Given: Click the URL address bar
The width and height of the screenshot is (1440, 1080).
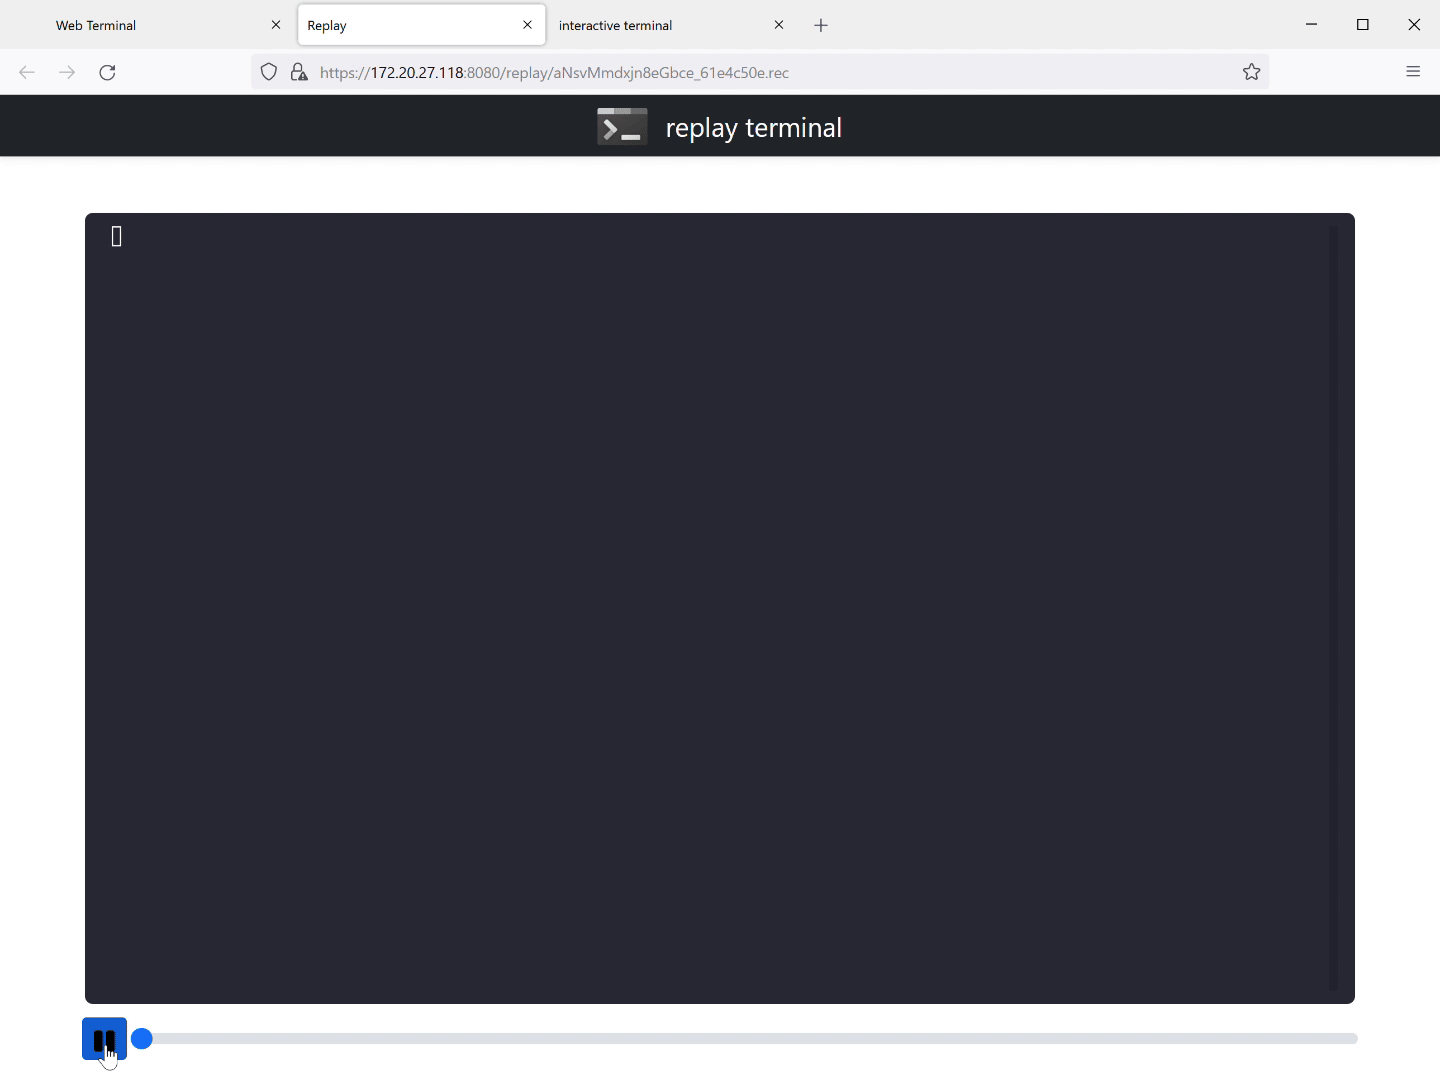Looking at the screenshot, I should pyautogui.click(x=760, y=72).
